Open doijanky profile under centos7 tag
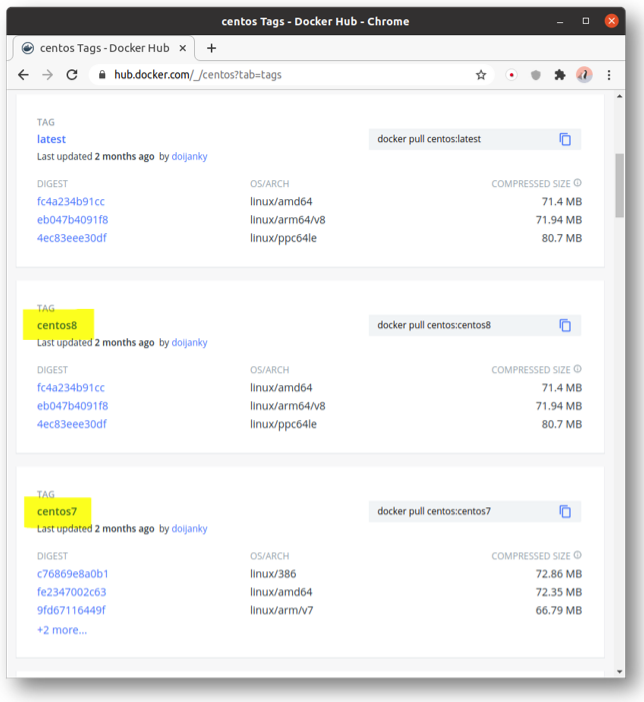The image size is (644, 702). (x=189, y=529)
